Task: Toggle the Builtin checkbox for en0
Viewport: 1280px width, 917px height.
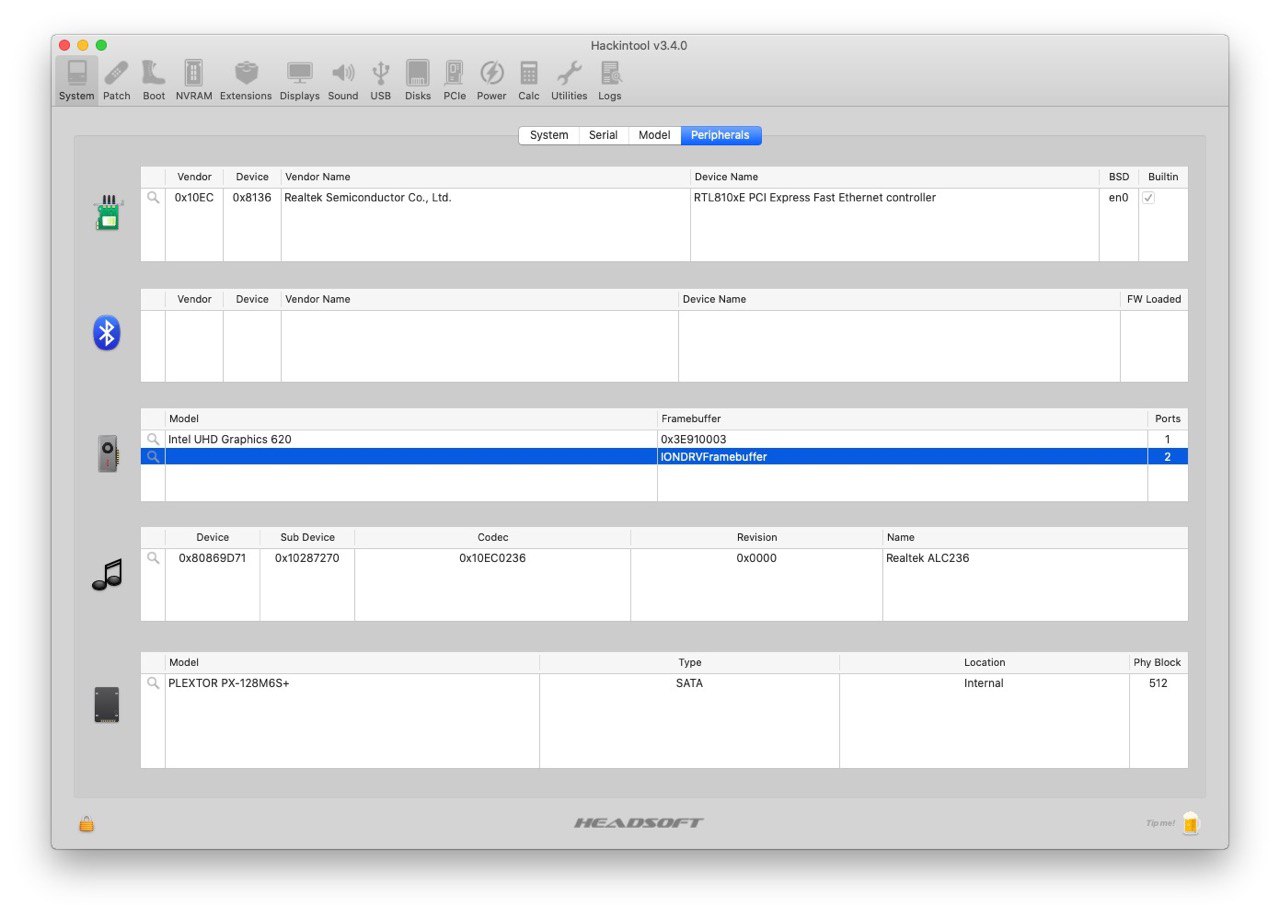Action: 1148,198
